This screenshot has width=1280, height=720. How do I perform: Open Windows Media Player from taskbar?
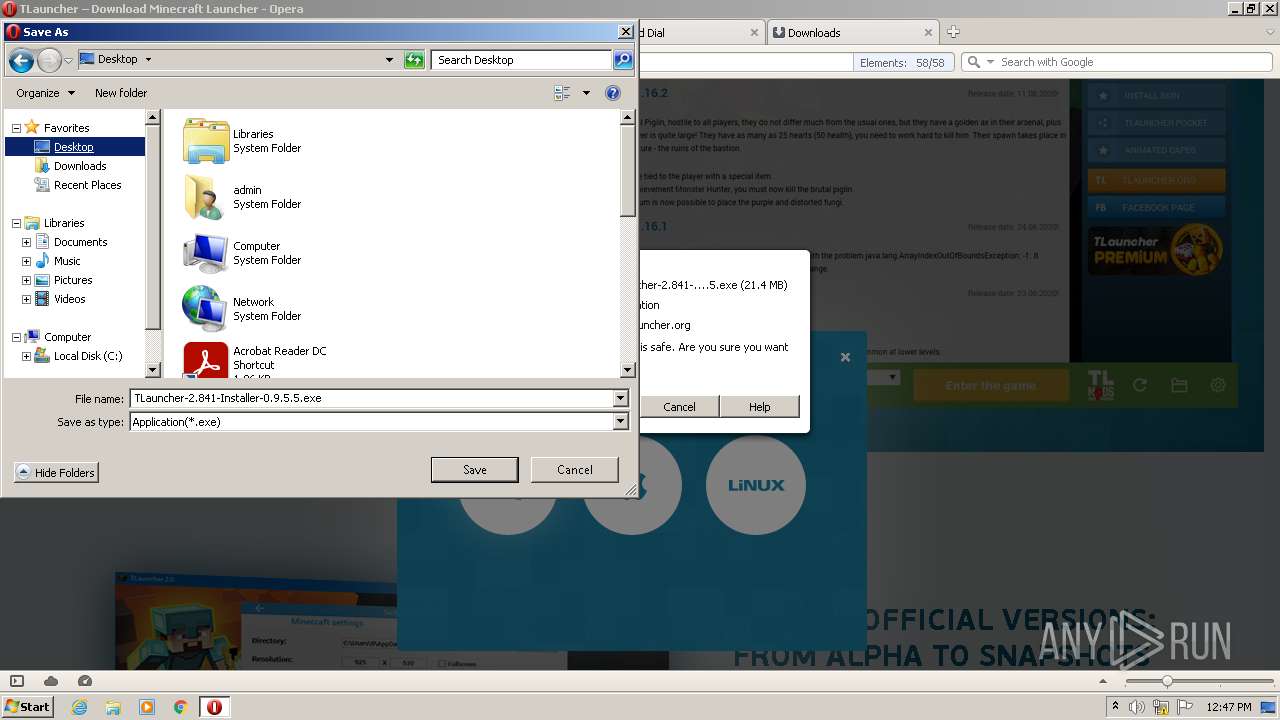point(147,707)
